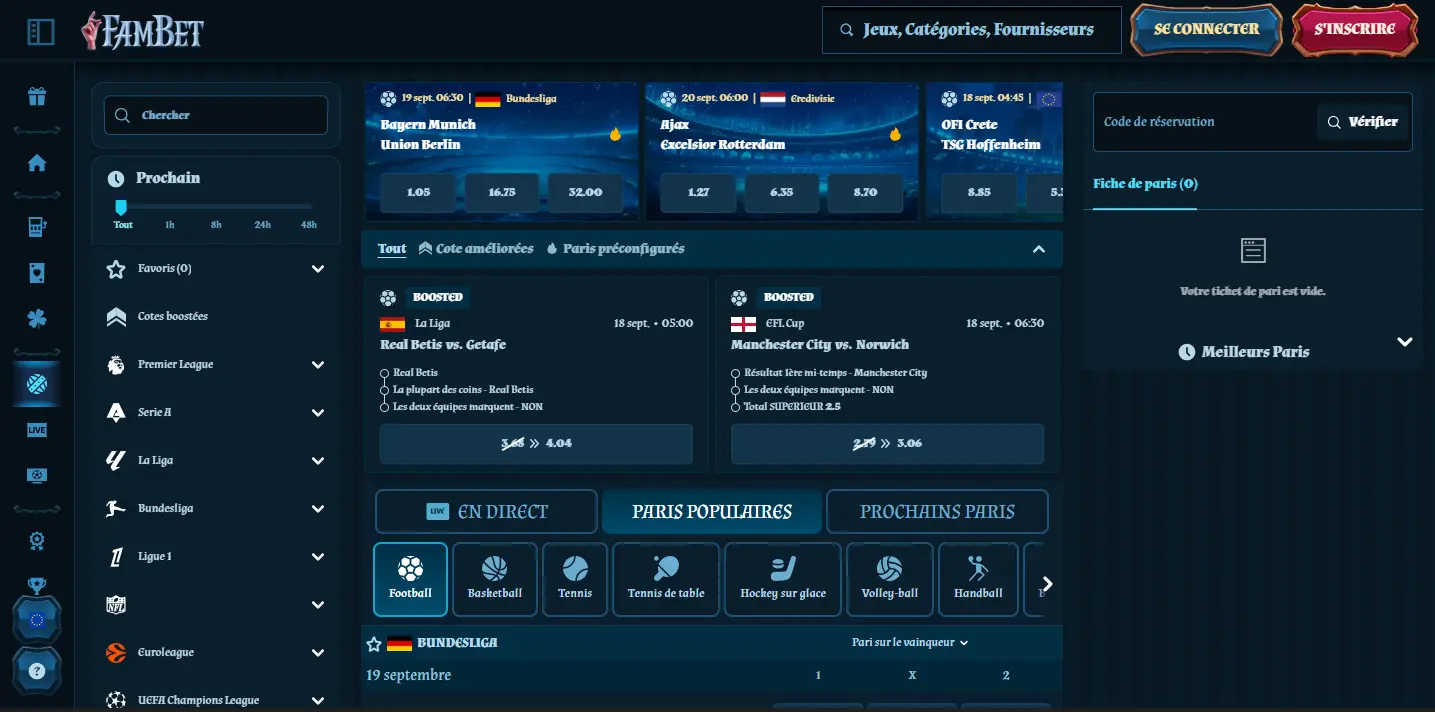
Task: Set the Prochain slider to 24h
Action: click(x=262, y=225)
